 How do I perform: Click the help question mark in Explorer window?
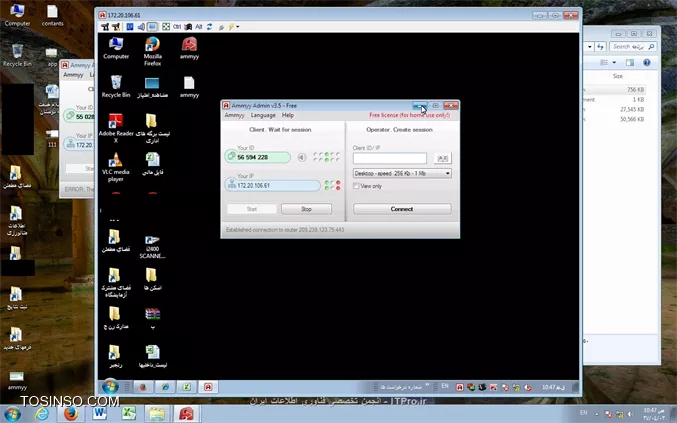point(647,63)
